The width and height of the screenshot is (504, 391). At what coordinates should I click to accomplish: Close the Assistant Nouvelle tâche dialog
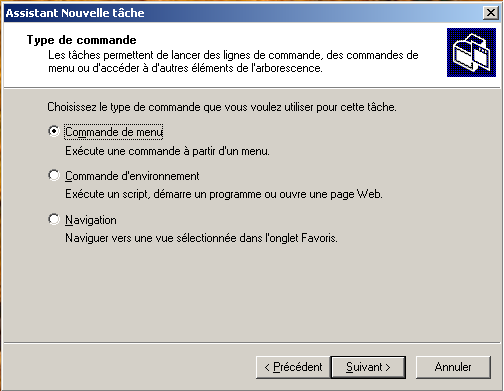[491, 13]
